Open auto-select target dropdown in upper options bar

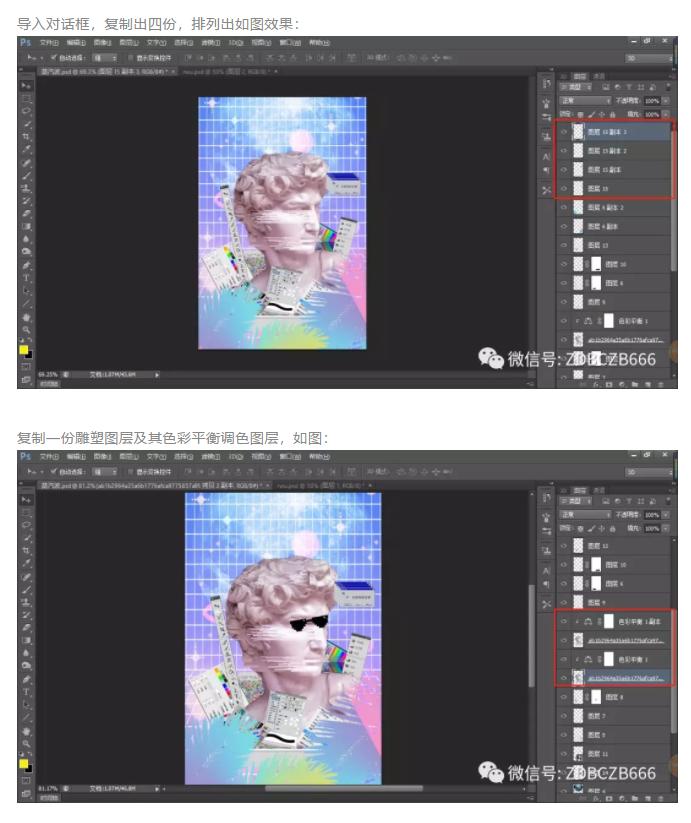tap(104, 58)
